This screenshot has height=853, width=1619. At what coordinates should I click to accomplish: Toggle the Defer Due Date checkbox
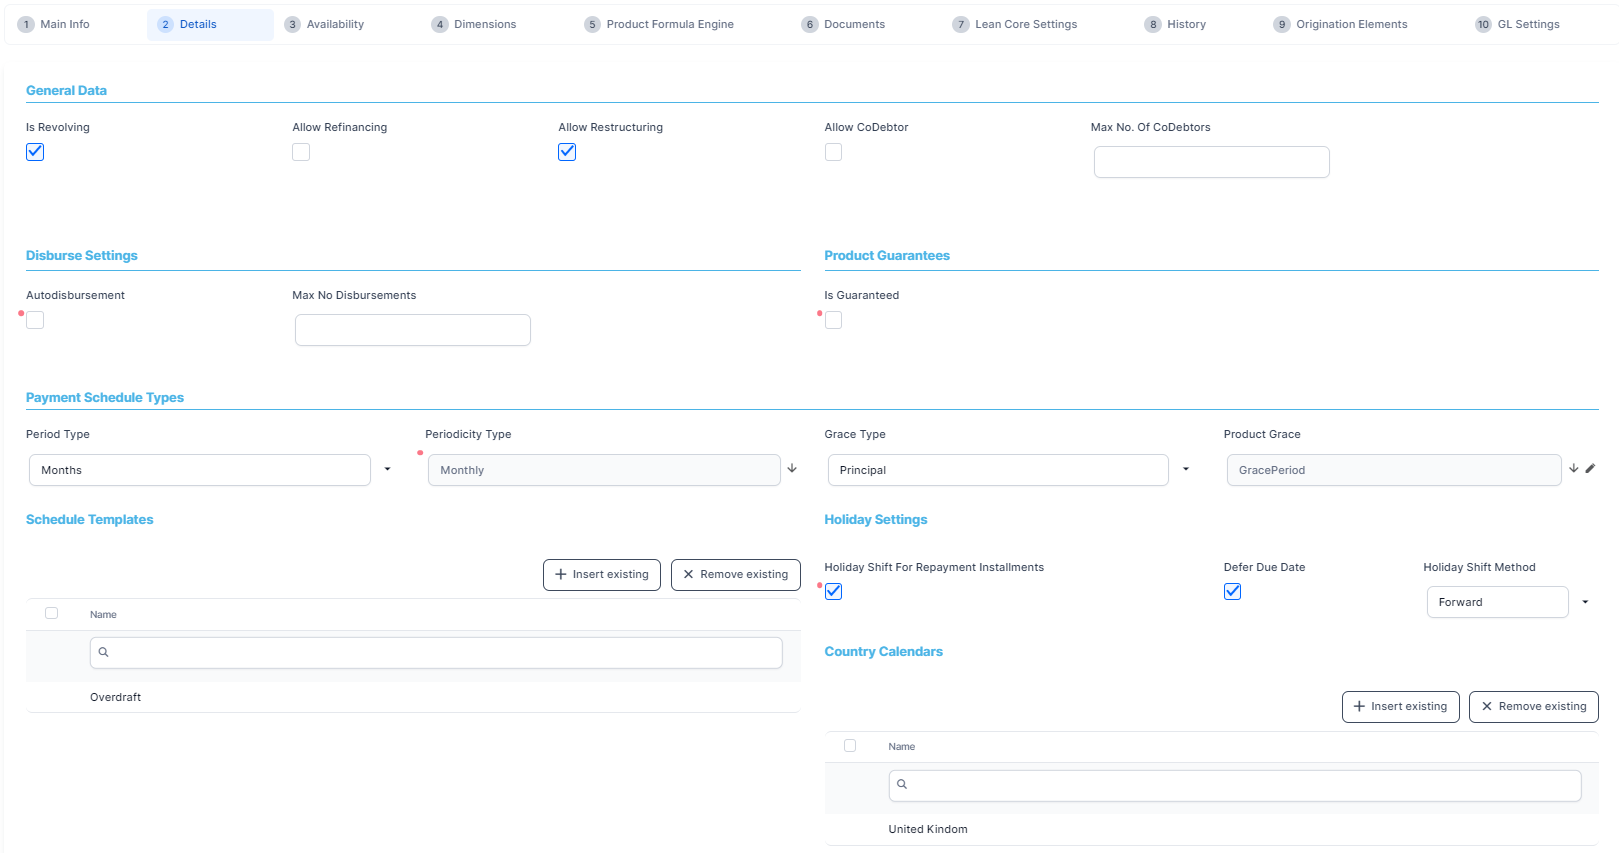coord(1232,591)
